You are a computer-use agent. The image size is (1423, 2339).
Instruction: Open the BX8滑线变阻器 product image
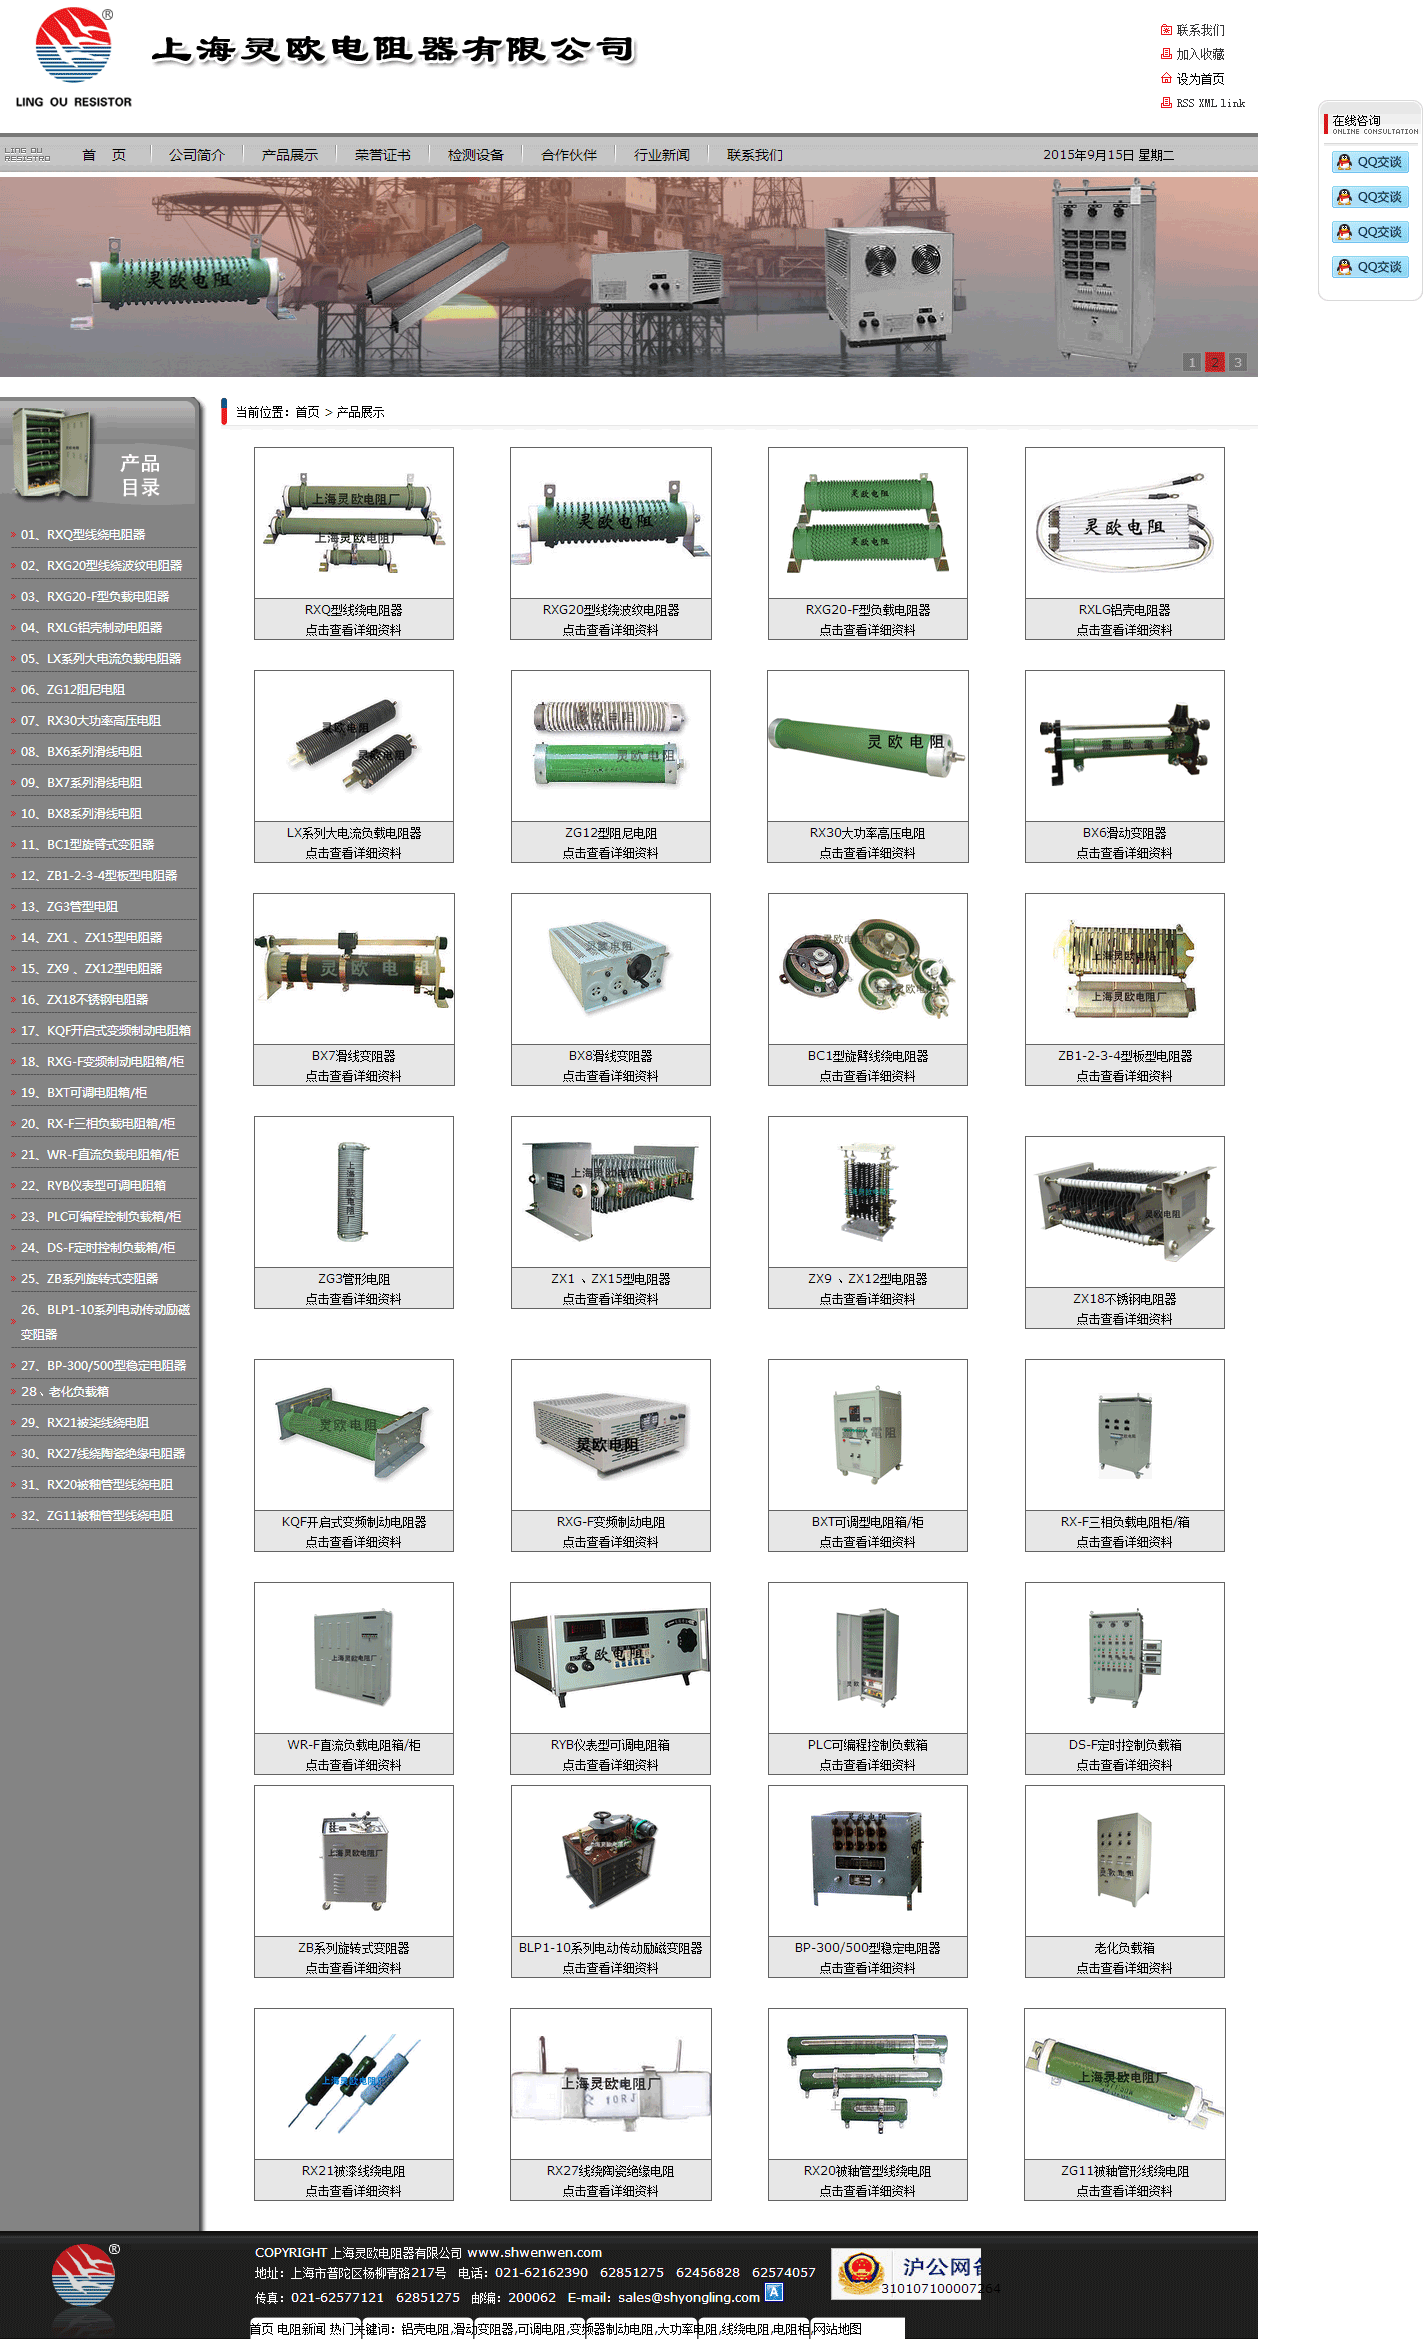tap(610, 968)
